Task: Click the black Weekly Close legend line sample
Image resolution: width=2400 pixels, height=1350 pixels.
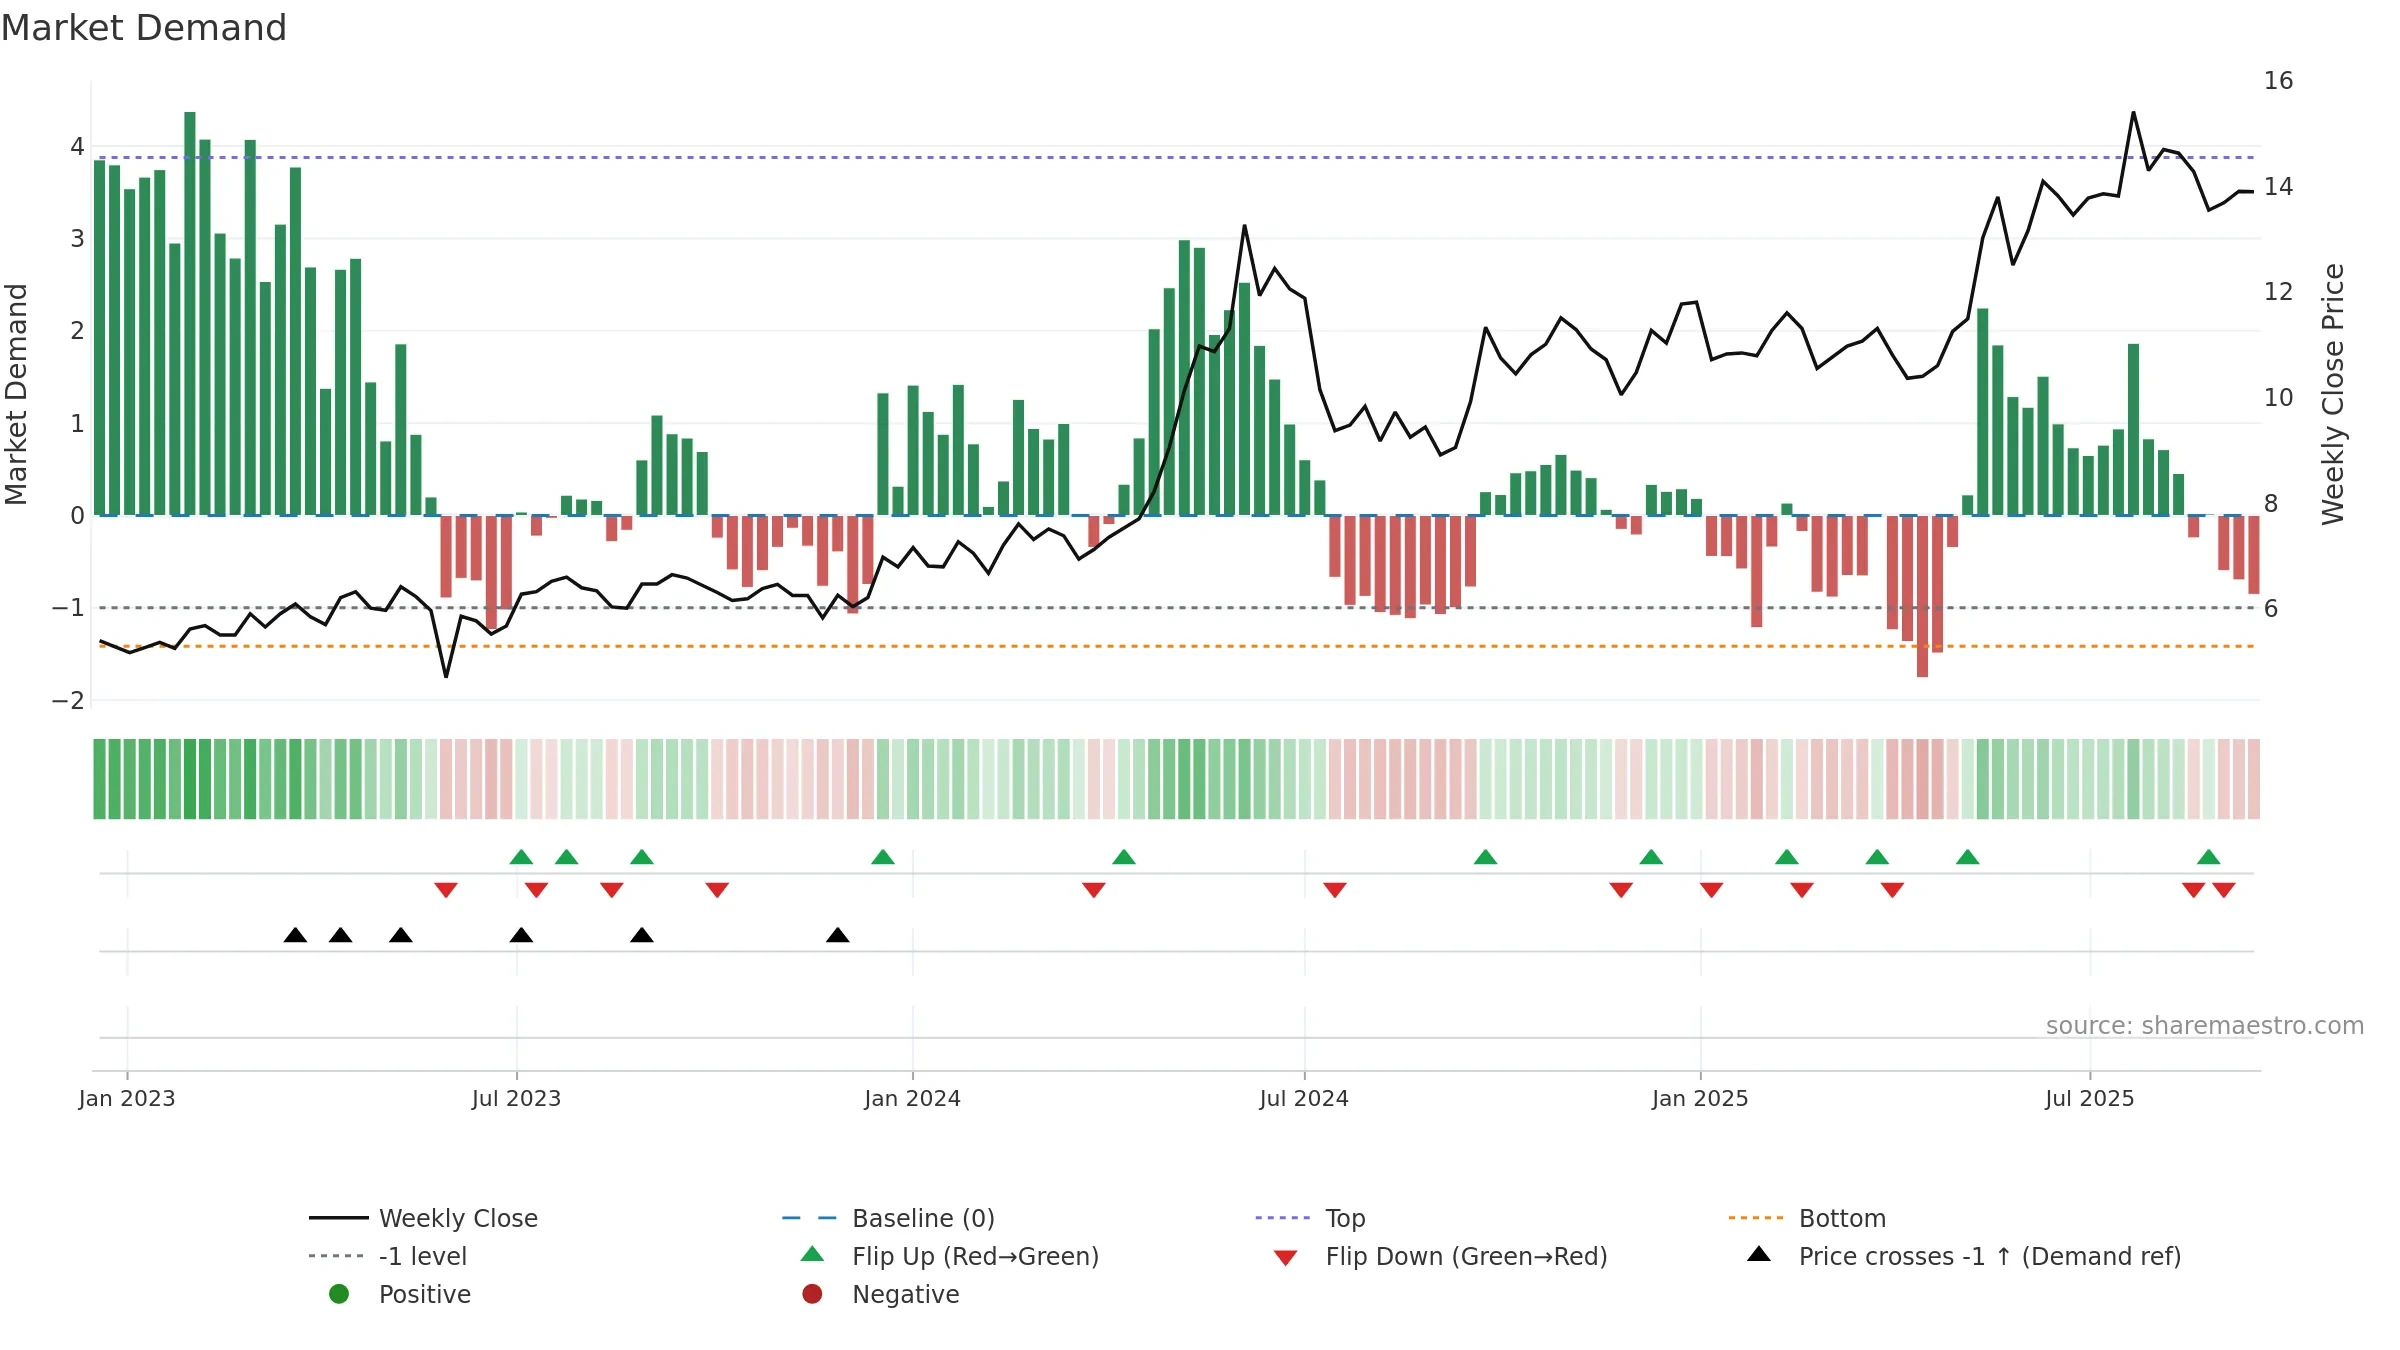Action: tap(338, 1218)
